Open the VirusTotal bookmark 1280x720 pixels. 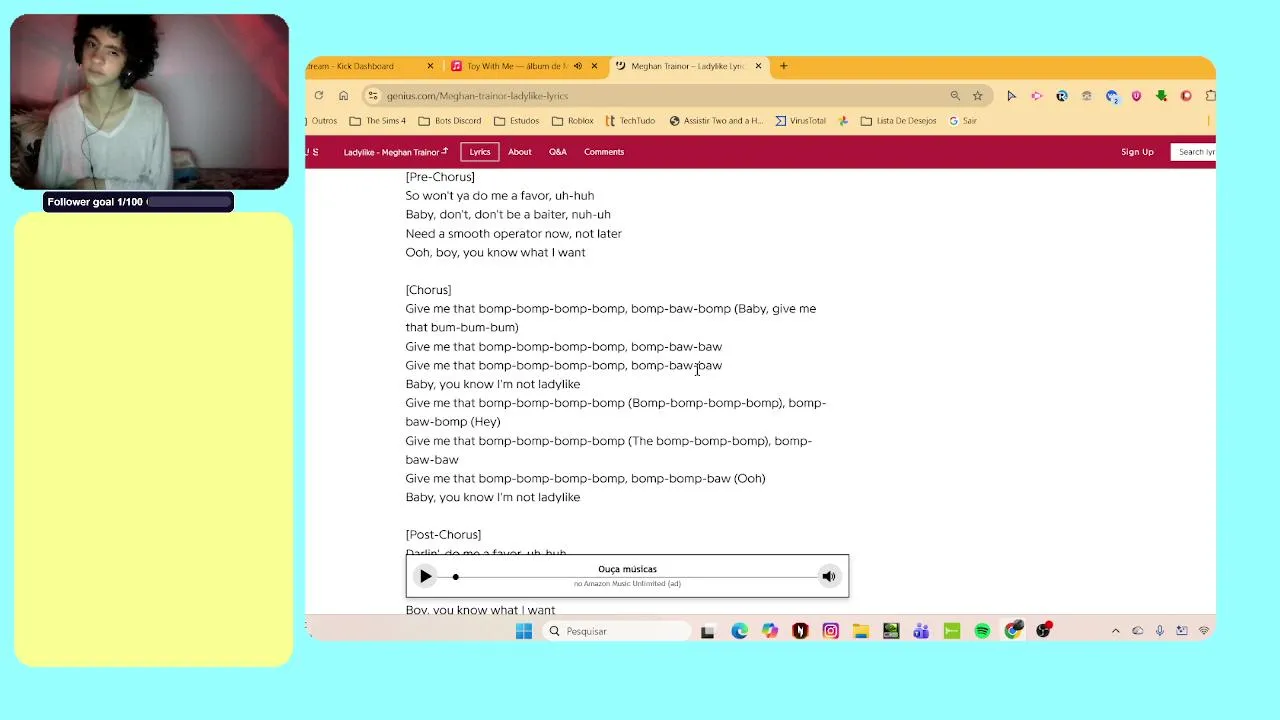pyautogui.click(x=800, y=121)
